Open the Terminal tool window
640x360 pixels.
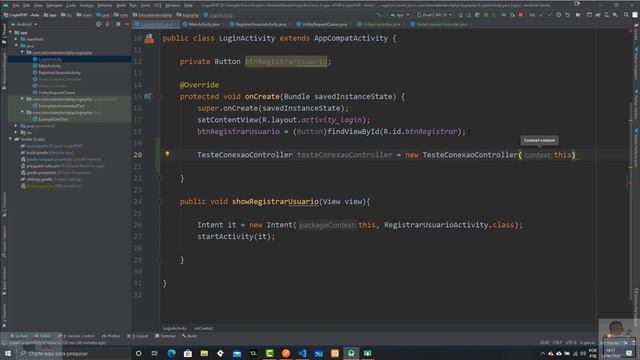click(x=165, y=336)
